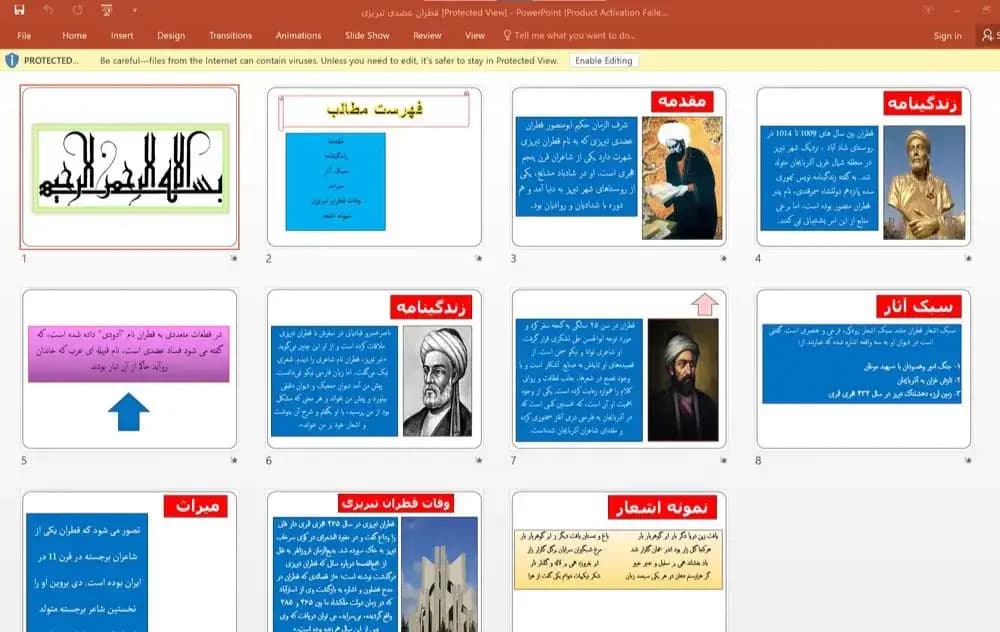The height and width of the screenshot is (632, 1000).
Task: Open the Review tab
Action: (427, 36)
